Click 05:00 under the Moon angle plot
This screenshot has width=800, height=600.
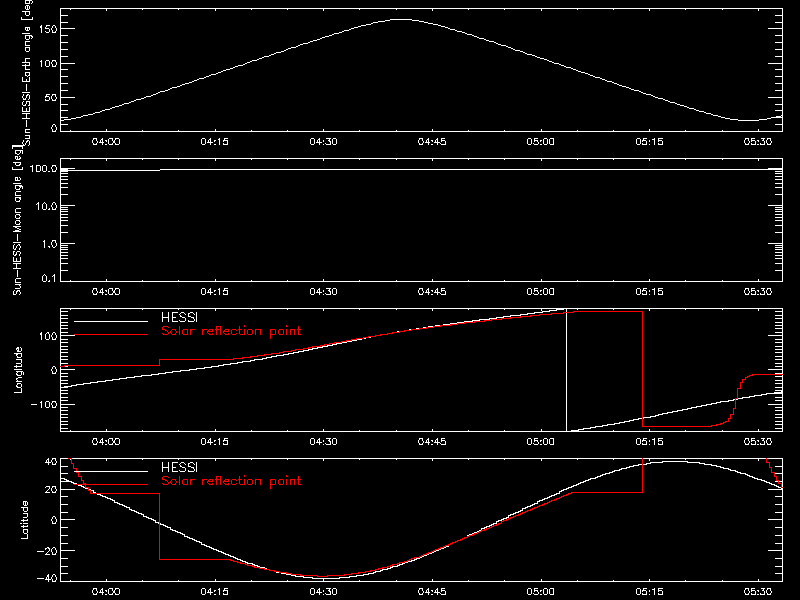(541, 292)
